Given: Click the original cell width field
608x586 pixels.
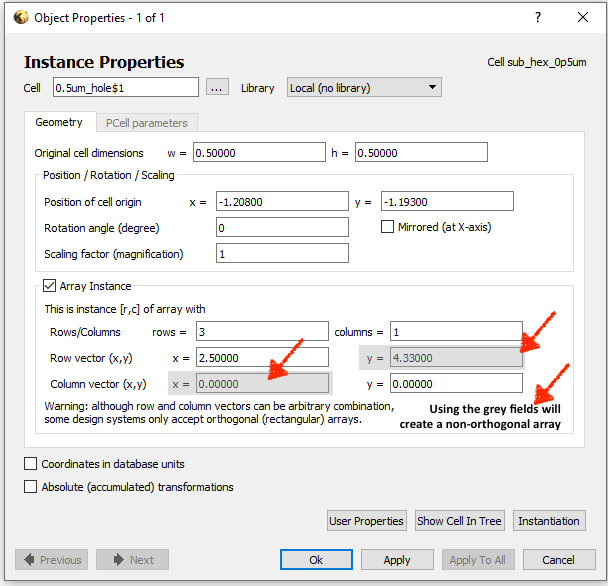Looking at the screenshot, I should pyautogui.click(x=259, y=152).
